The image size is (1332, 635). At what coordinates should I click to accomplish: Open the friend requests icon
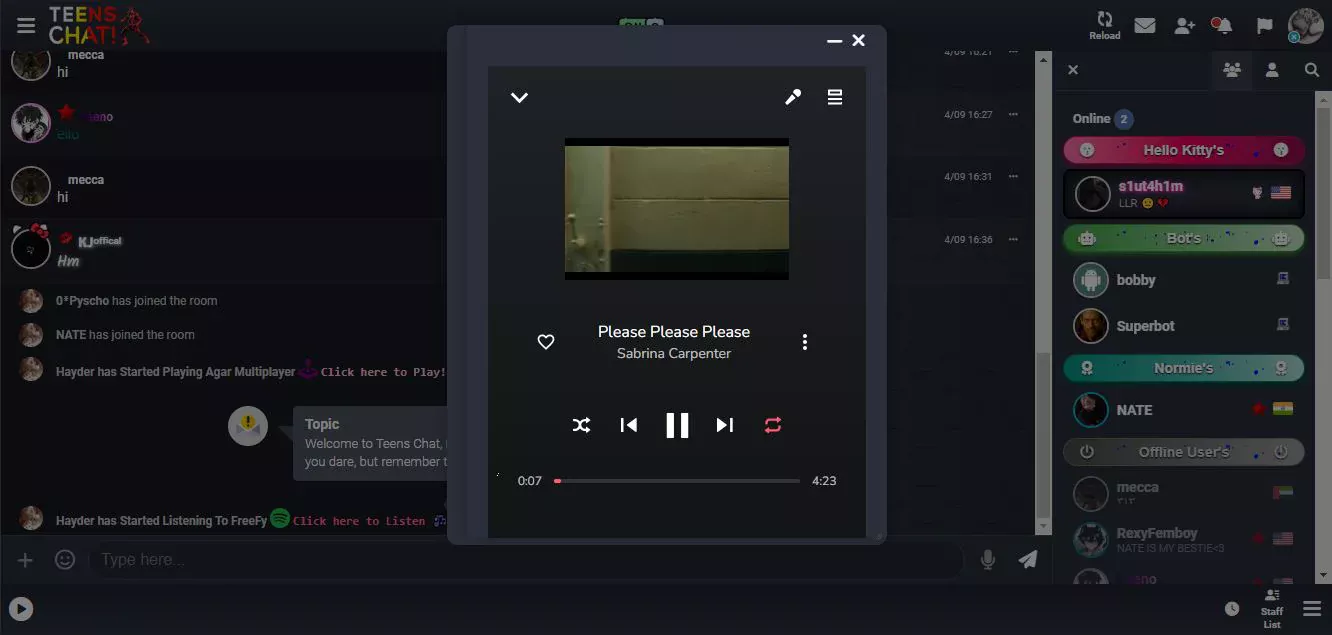click(1185, 25)
